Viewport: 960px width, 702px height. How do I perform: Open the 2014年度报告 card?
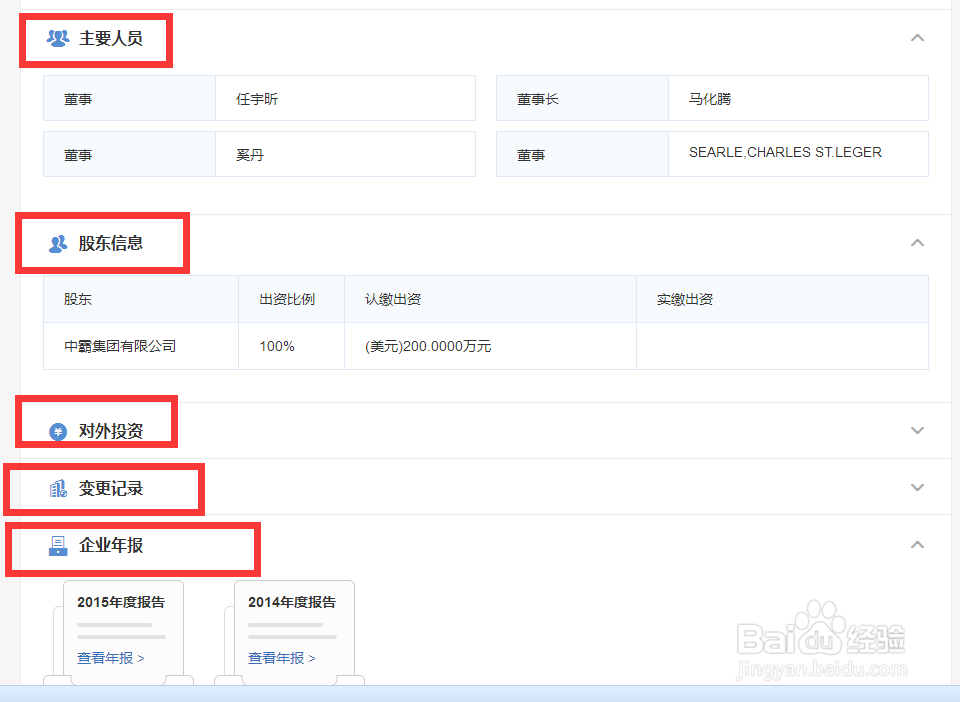[x=294, y=602]
